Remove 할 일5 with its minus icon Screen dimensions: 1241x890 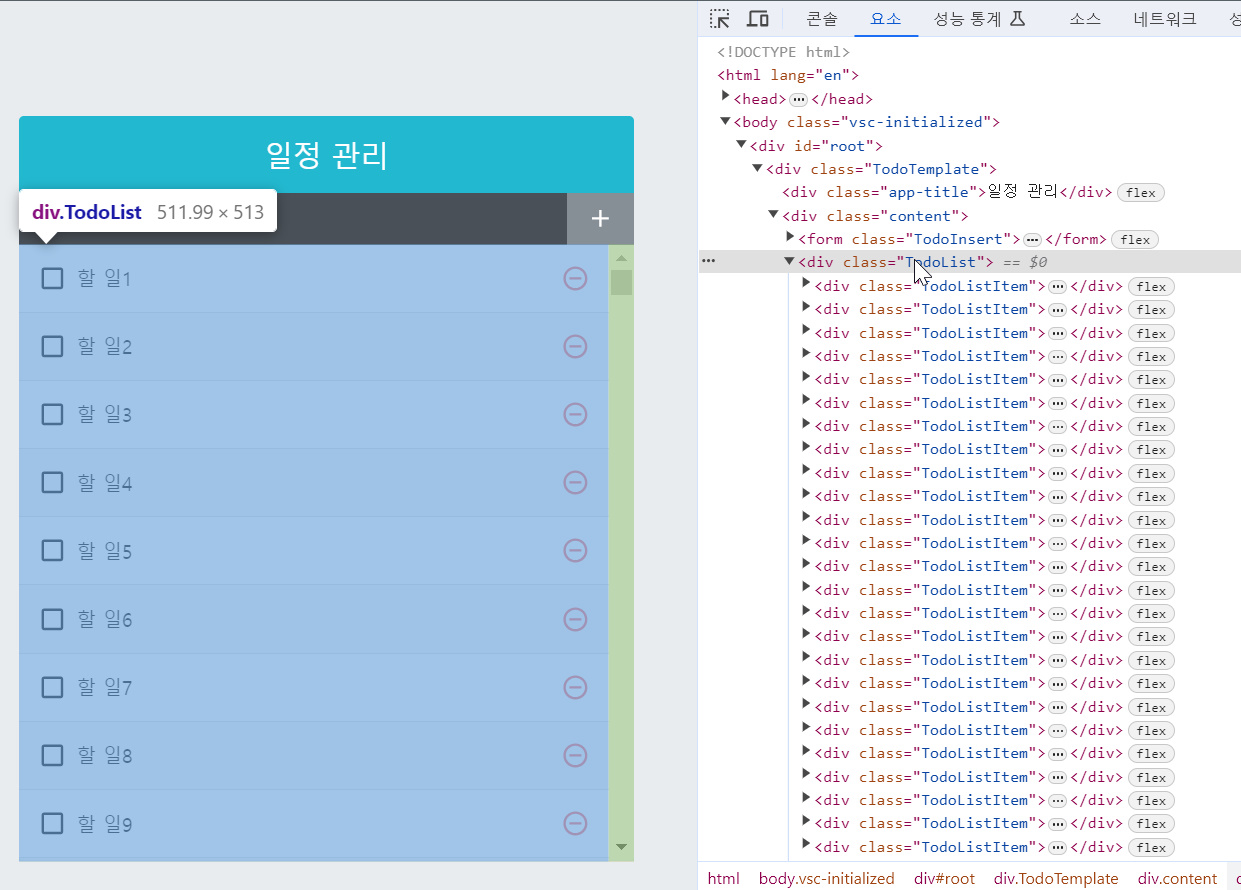[575, 551]
